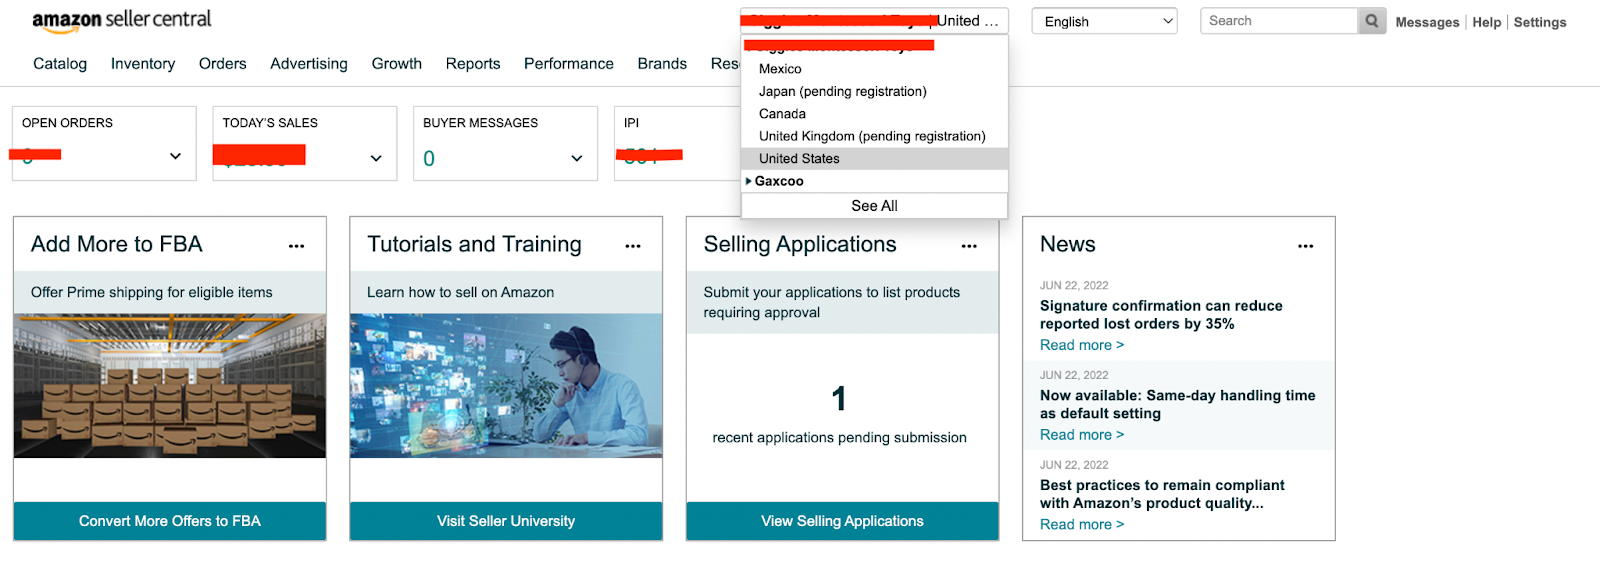
Task: Select United Kingdom (pending registration) marketplace
Action: 872,136
